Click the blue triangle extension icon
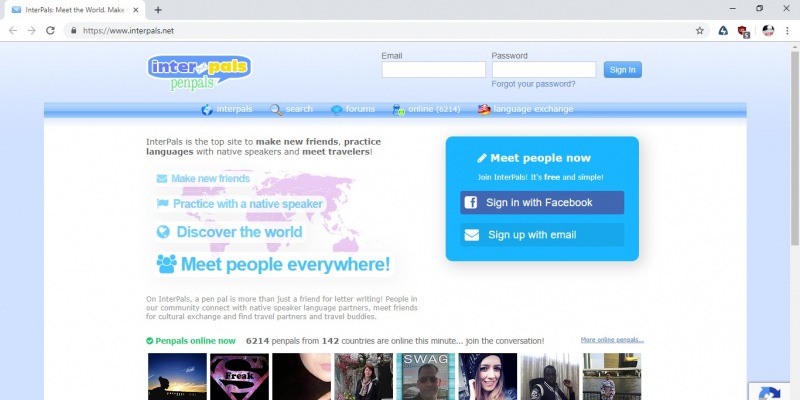Image resolution: width=800 pixels, height=400 pixels. coord(723,31)
